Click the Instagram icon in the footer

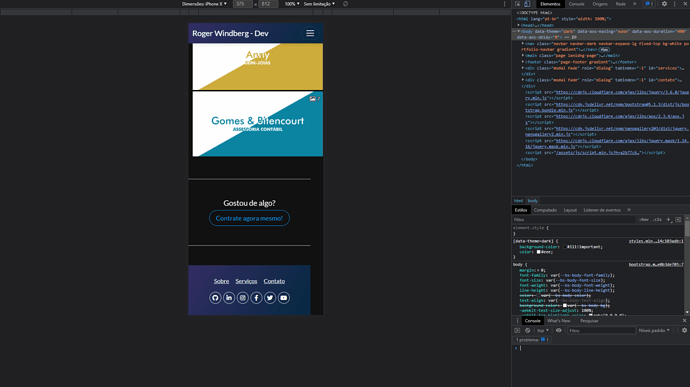click(242, 298)
